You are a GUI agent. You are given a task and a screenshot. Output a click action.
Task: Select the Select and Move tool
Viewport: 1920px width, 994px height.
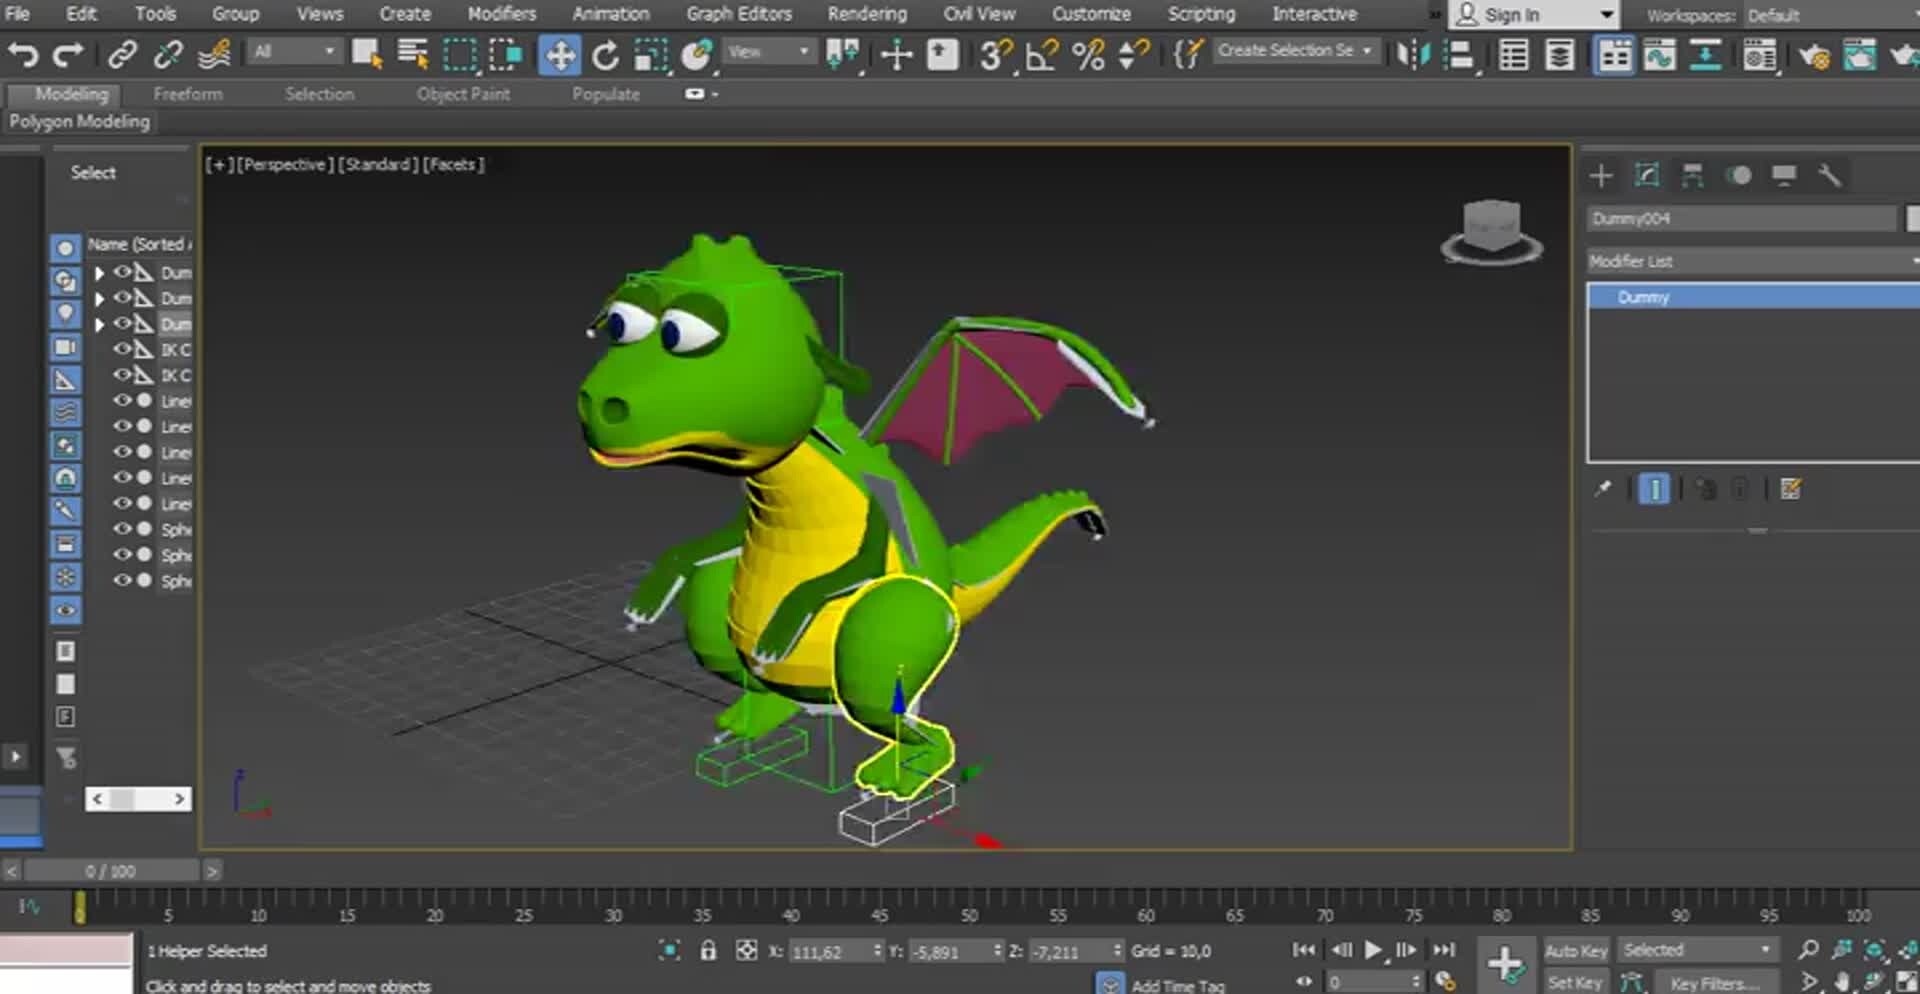pos(559,55)
